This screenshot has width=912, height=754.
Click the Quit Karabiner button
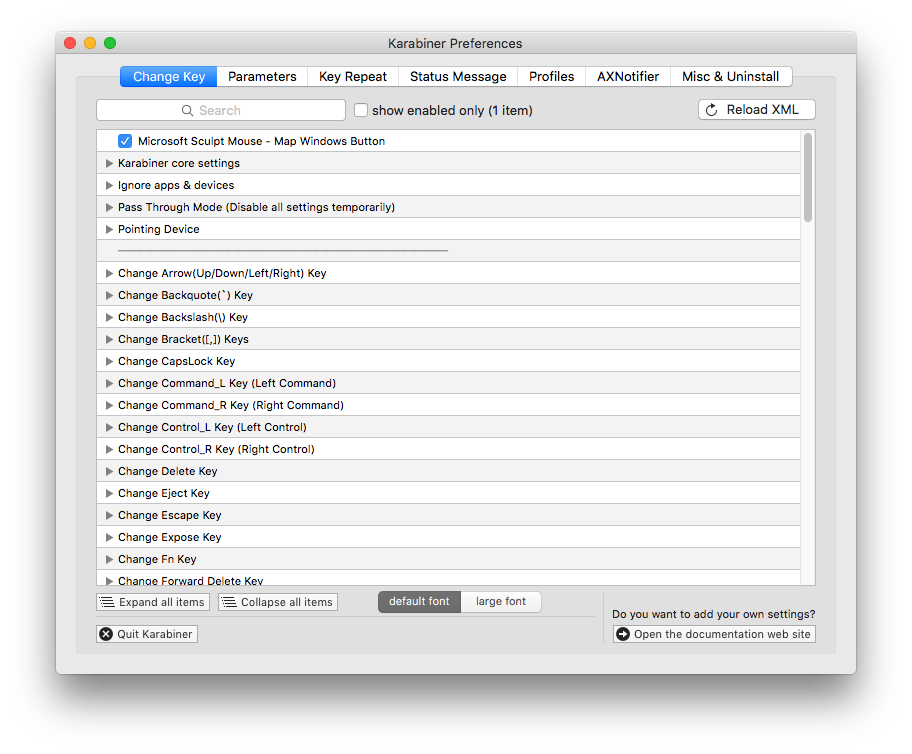tap(147, 634)
